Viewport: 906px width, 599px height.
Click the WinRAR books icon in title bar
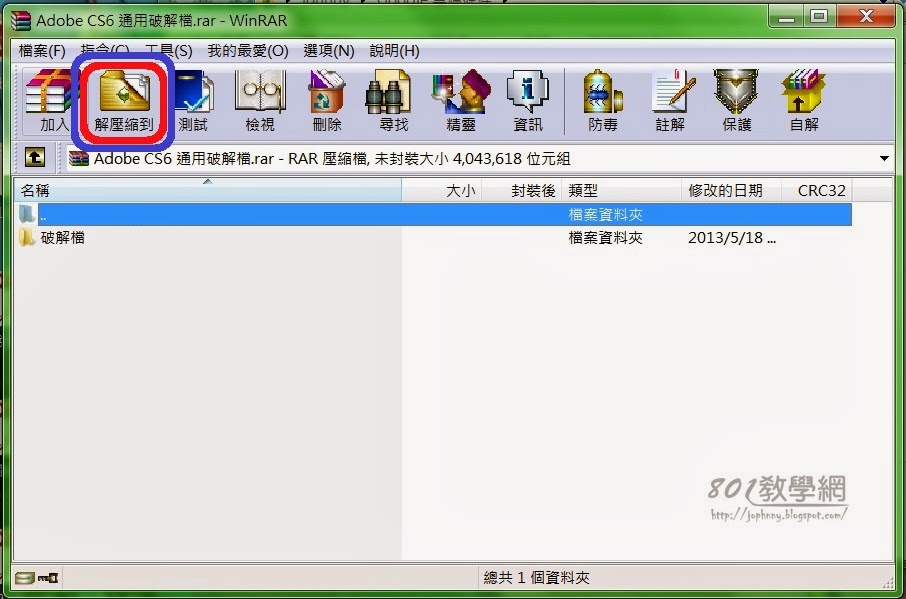click(21, 21)
